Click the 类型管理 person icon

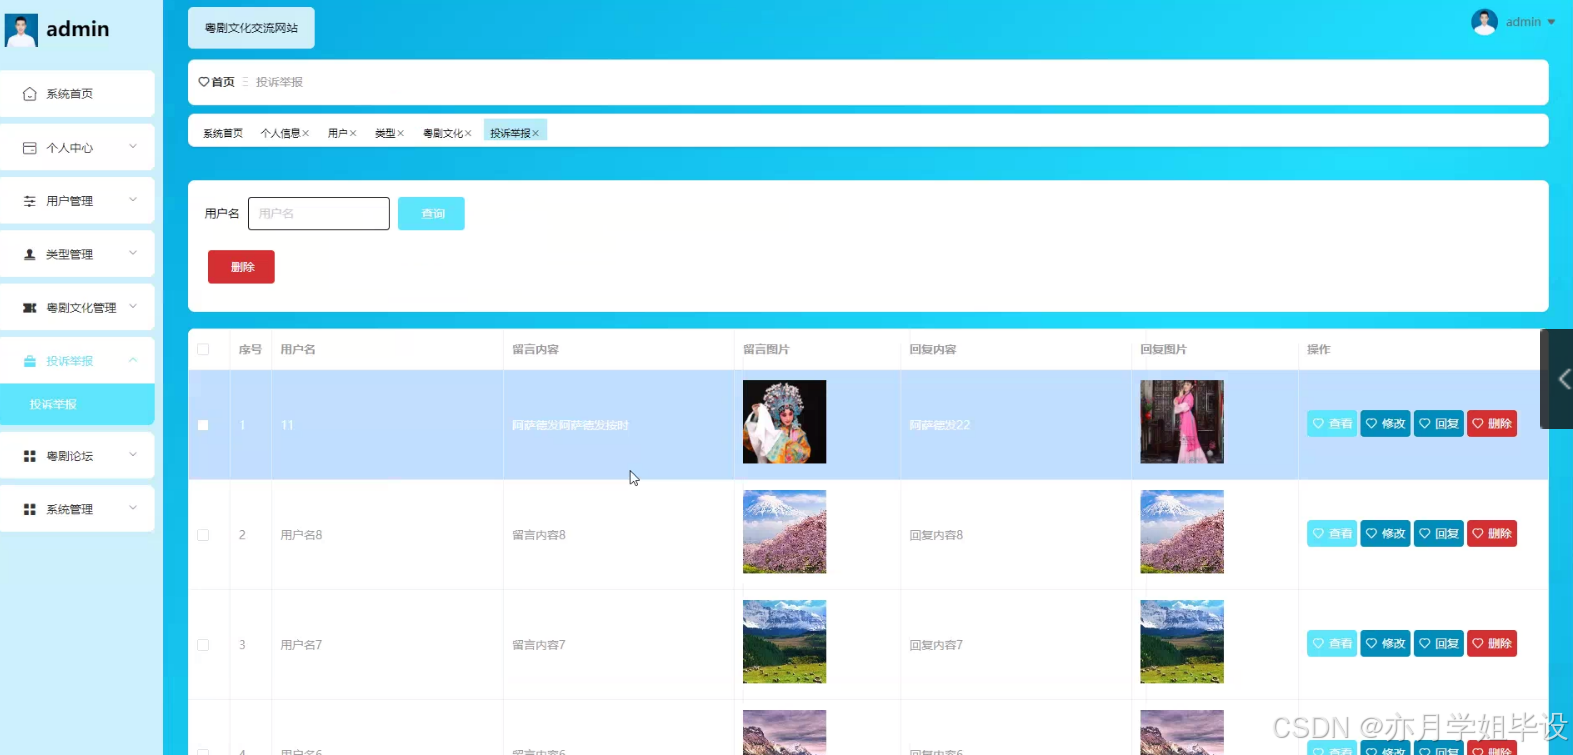[x=30, y=254]
